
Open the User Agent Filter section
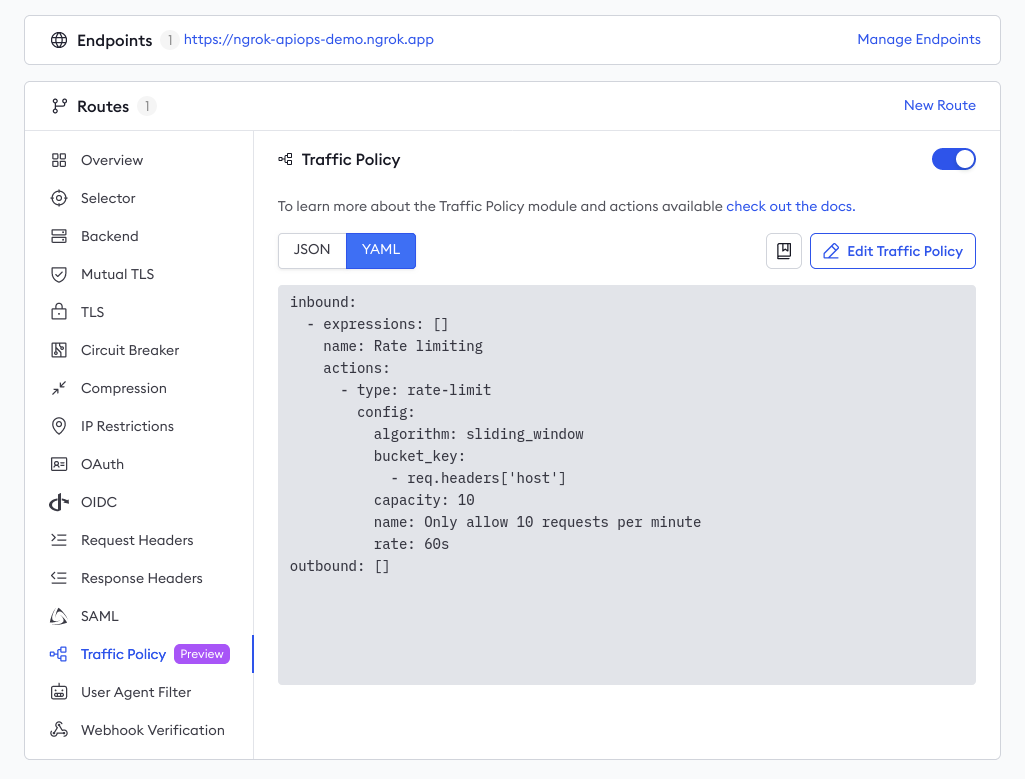(137, 692)
